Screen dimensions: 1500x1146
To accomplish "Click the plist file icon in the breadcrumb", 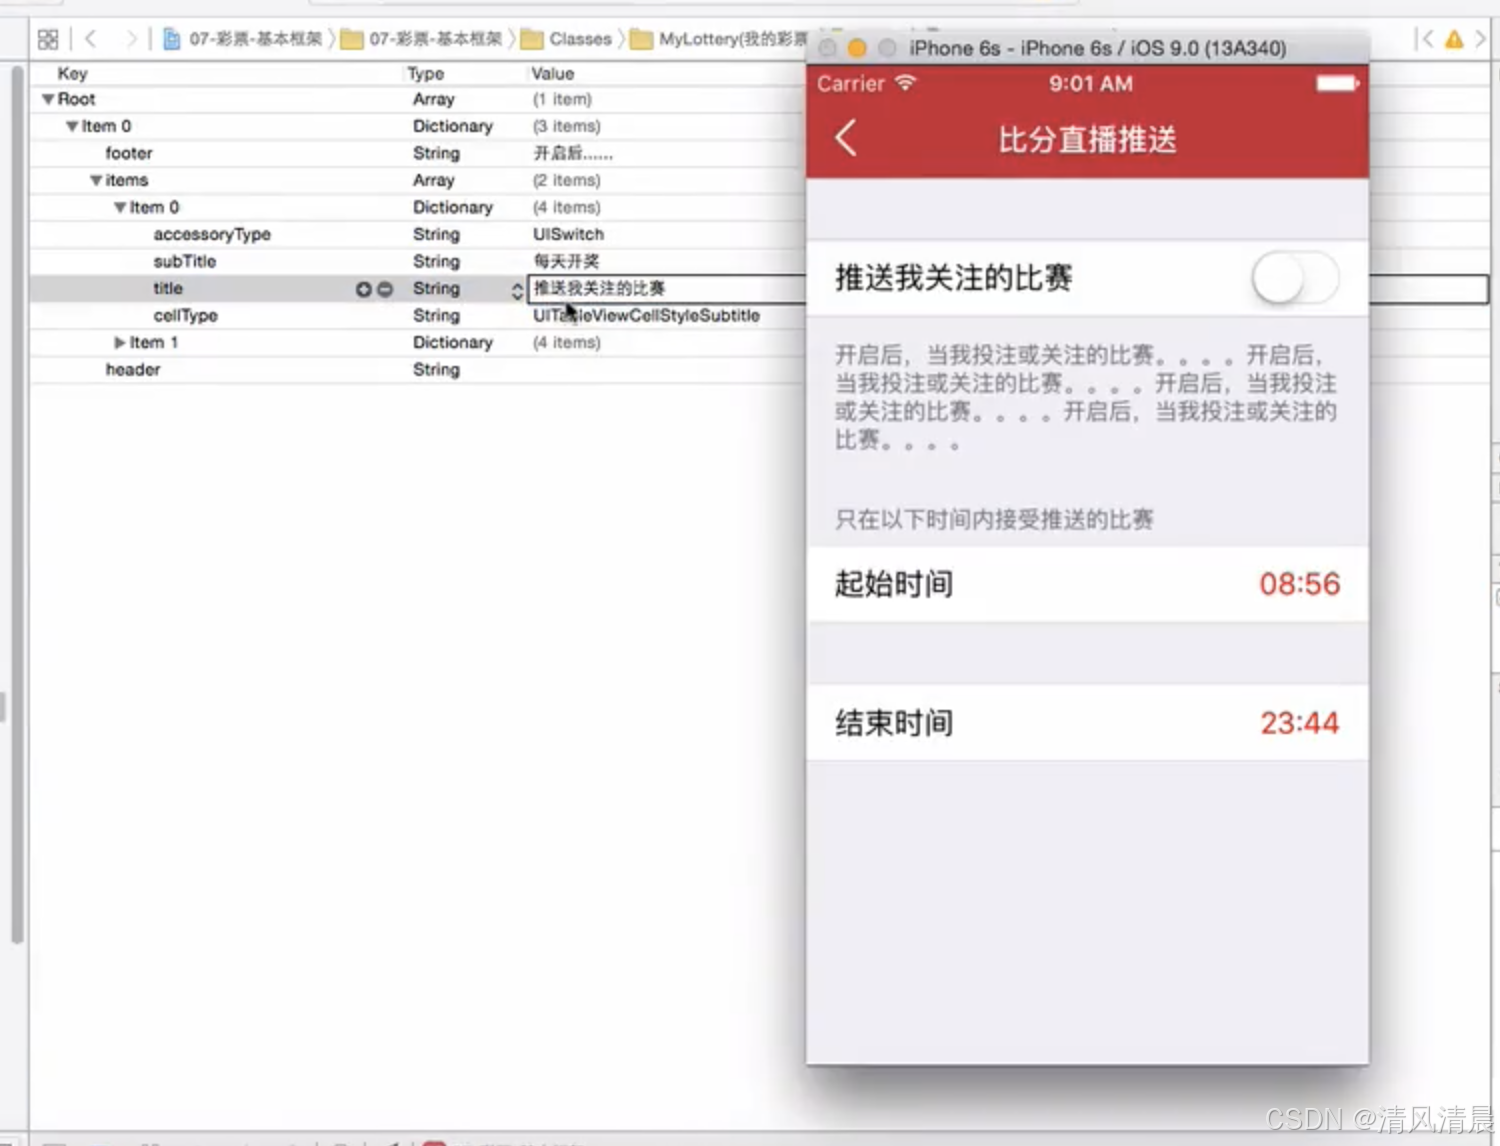I will (x=171, y=39).
